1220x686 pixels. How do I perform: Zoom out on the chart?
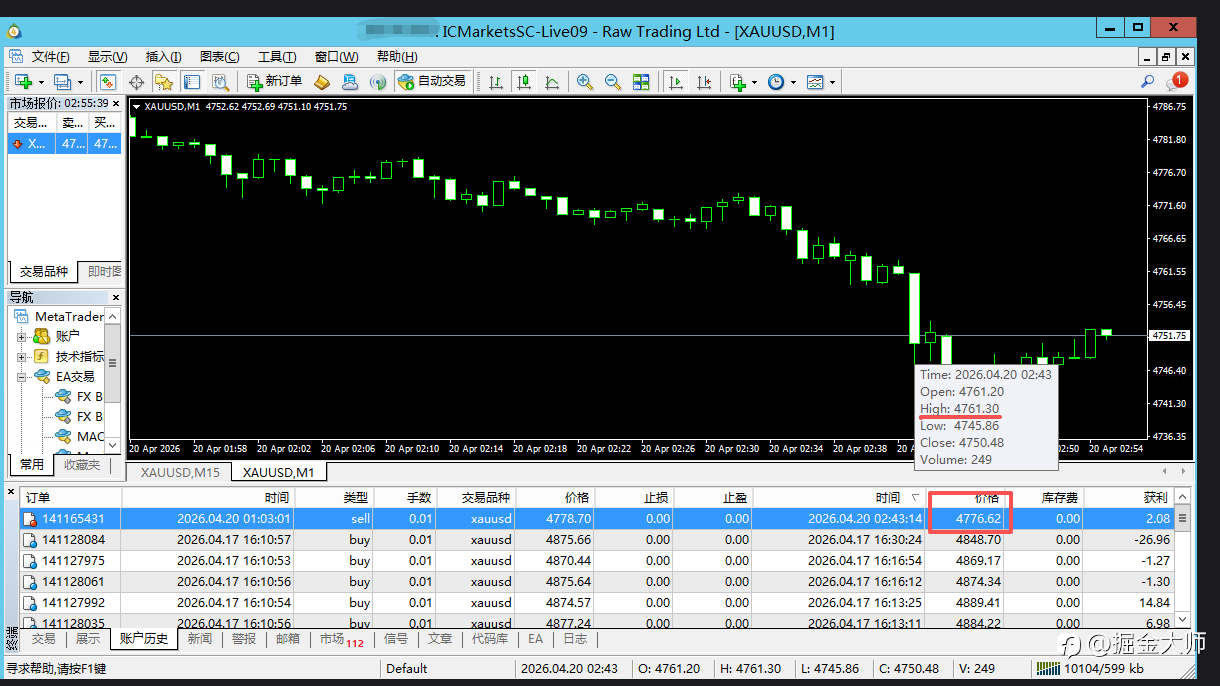[612, 82]
